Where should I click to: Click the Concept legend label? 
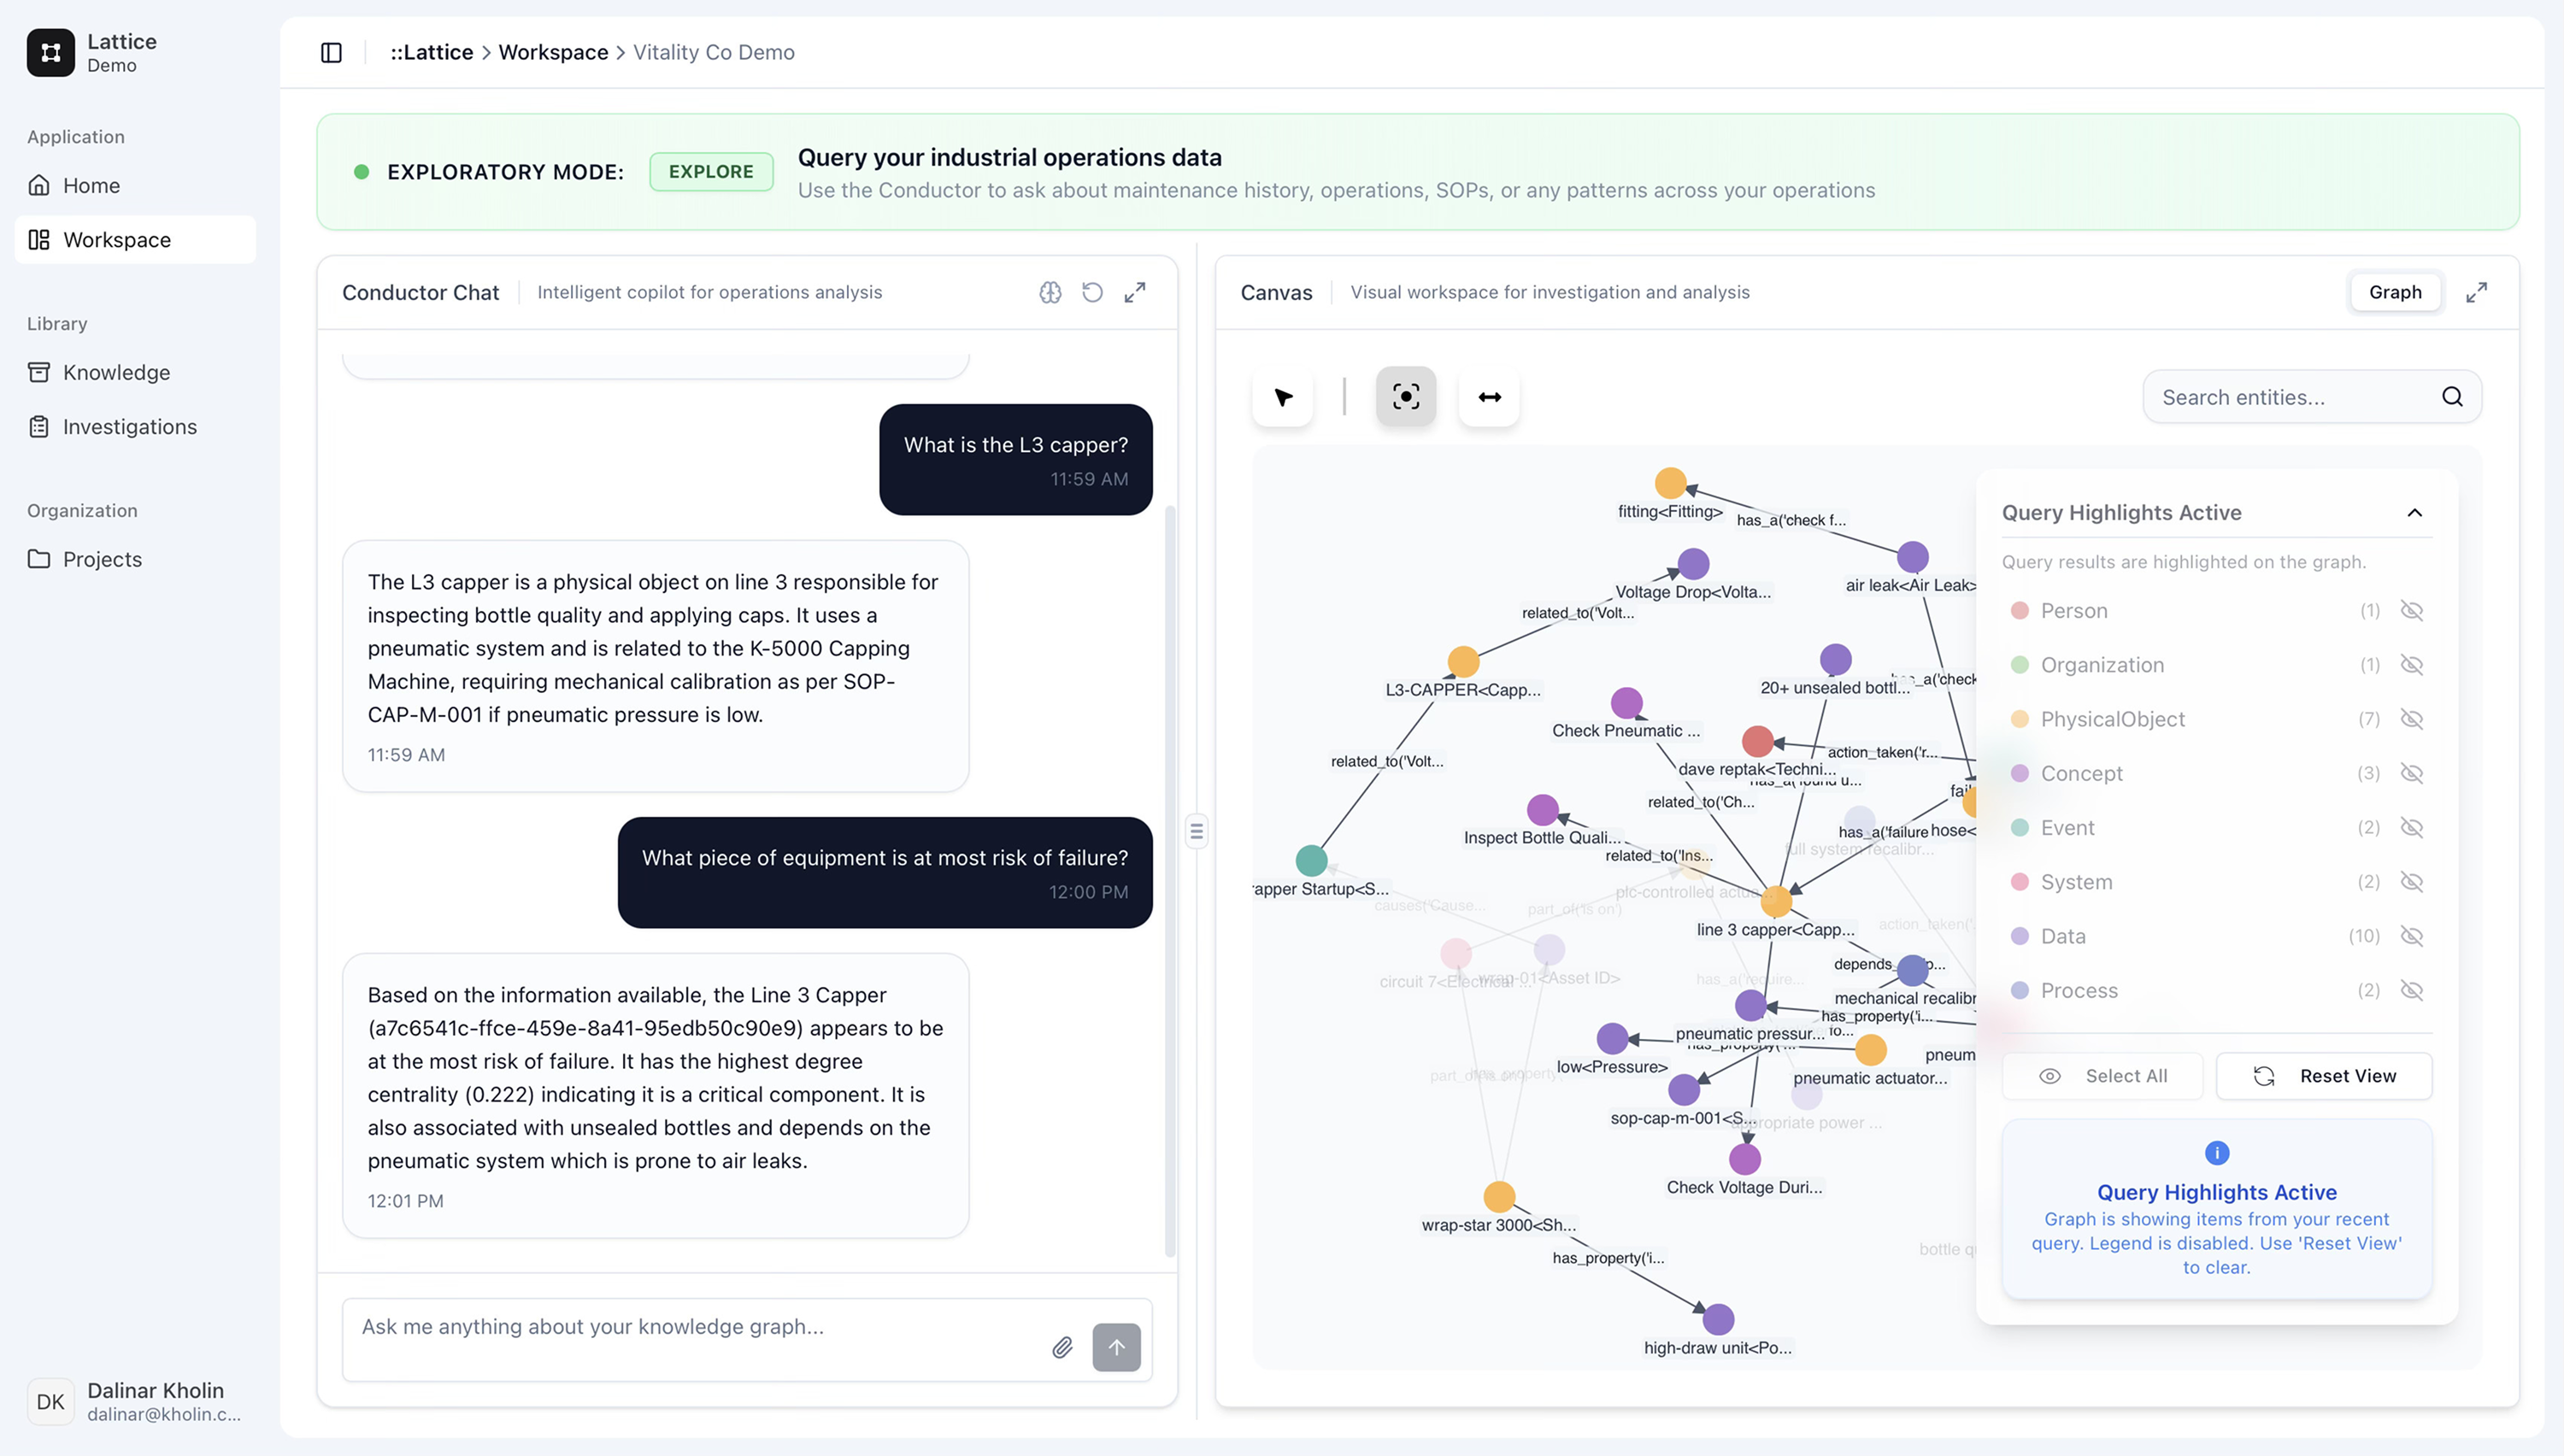pos(2081,773)
